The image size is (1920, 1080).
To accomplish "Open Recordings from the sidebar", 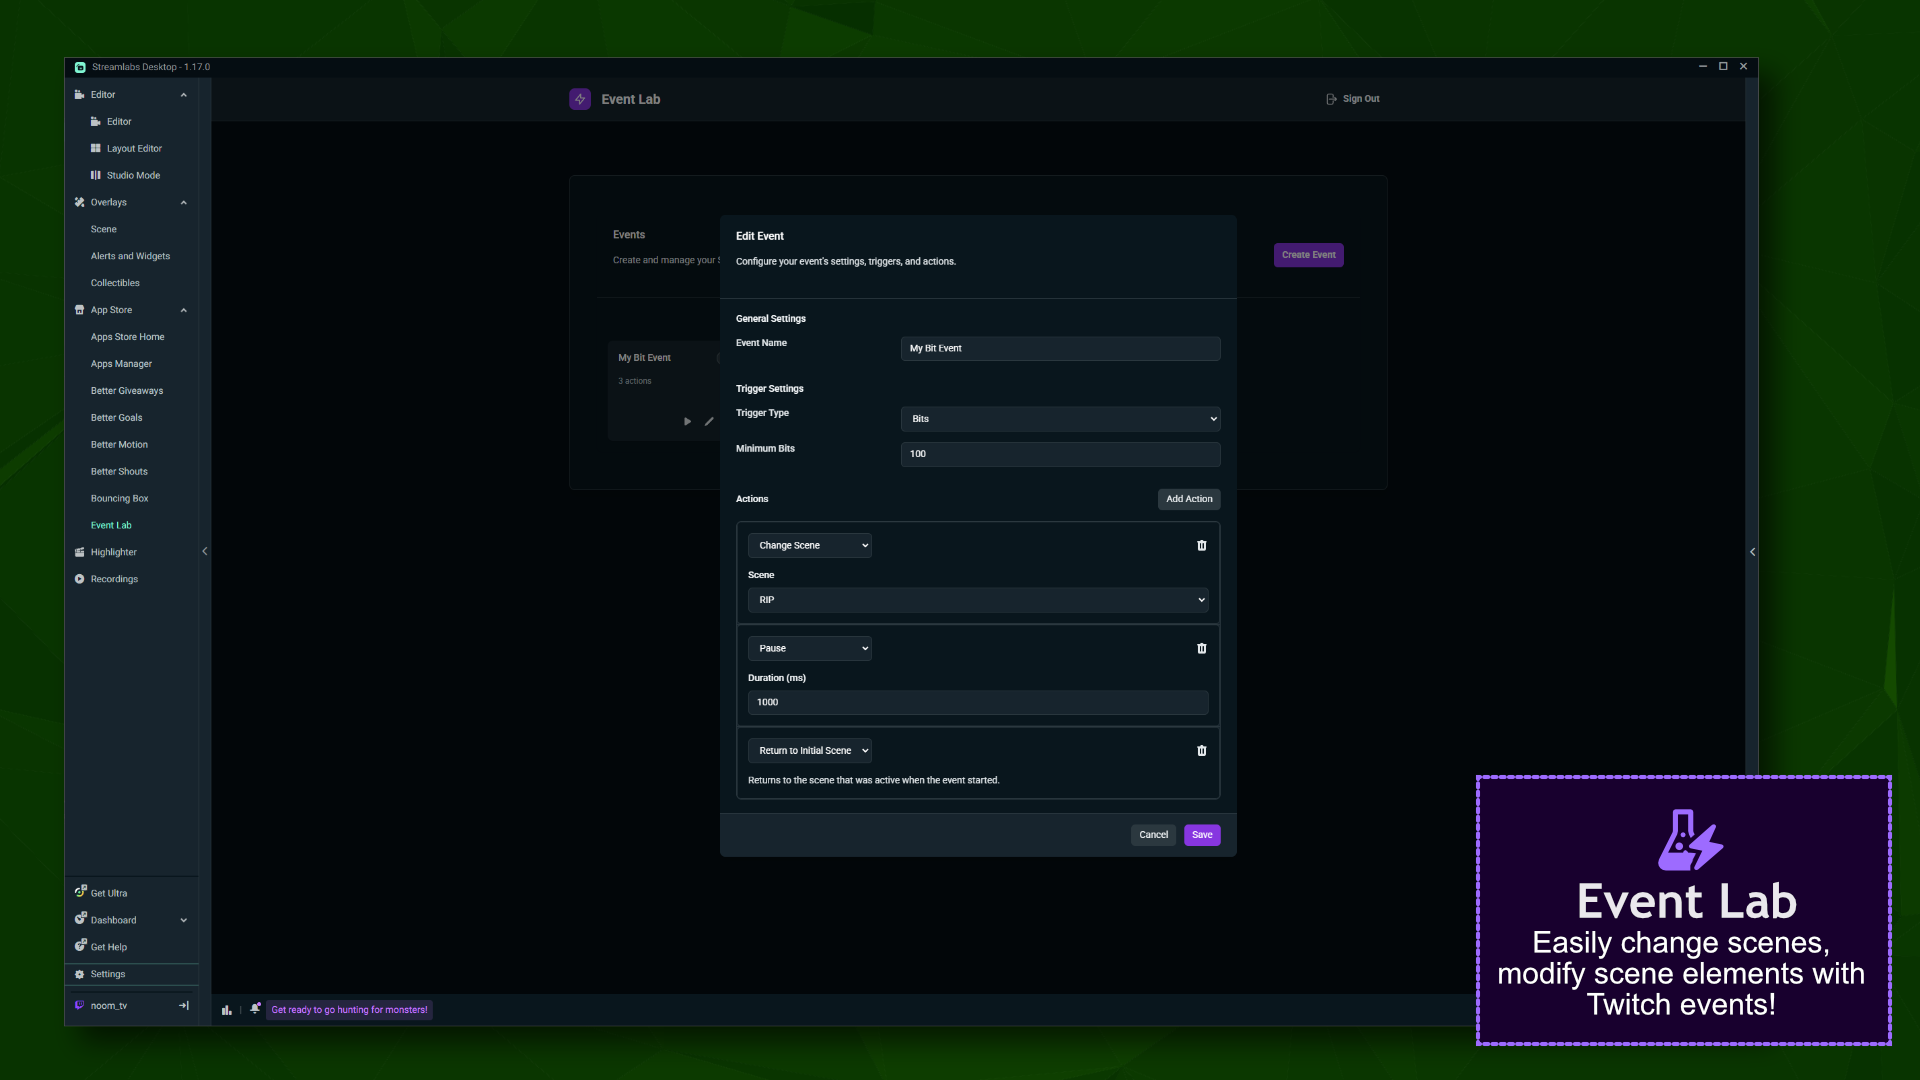I will 114,578.
